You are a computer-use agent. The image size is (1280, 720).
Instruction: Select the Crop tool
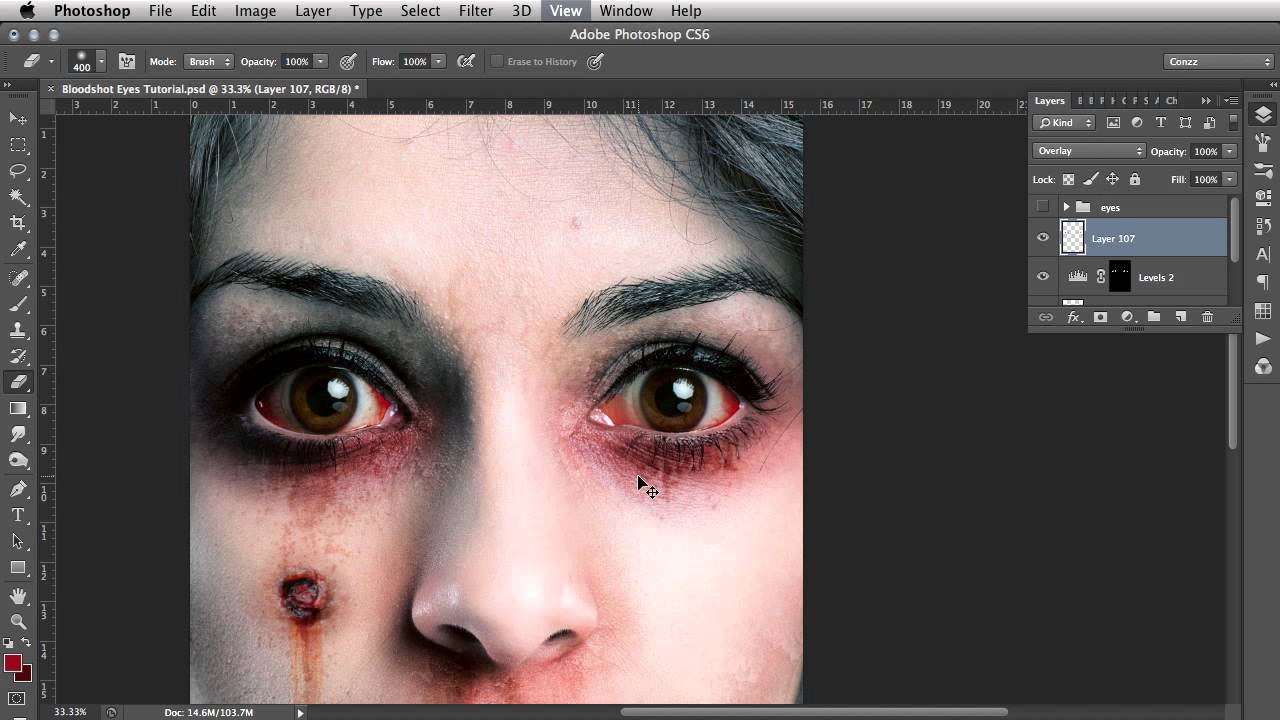18,223
